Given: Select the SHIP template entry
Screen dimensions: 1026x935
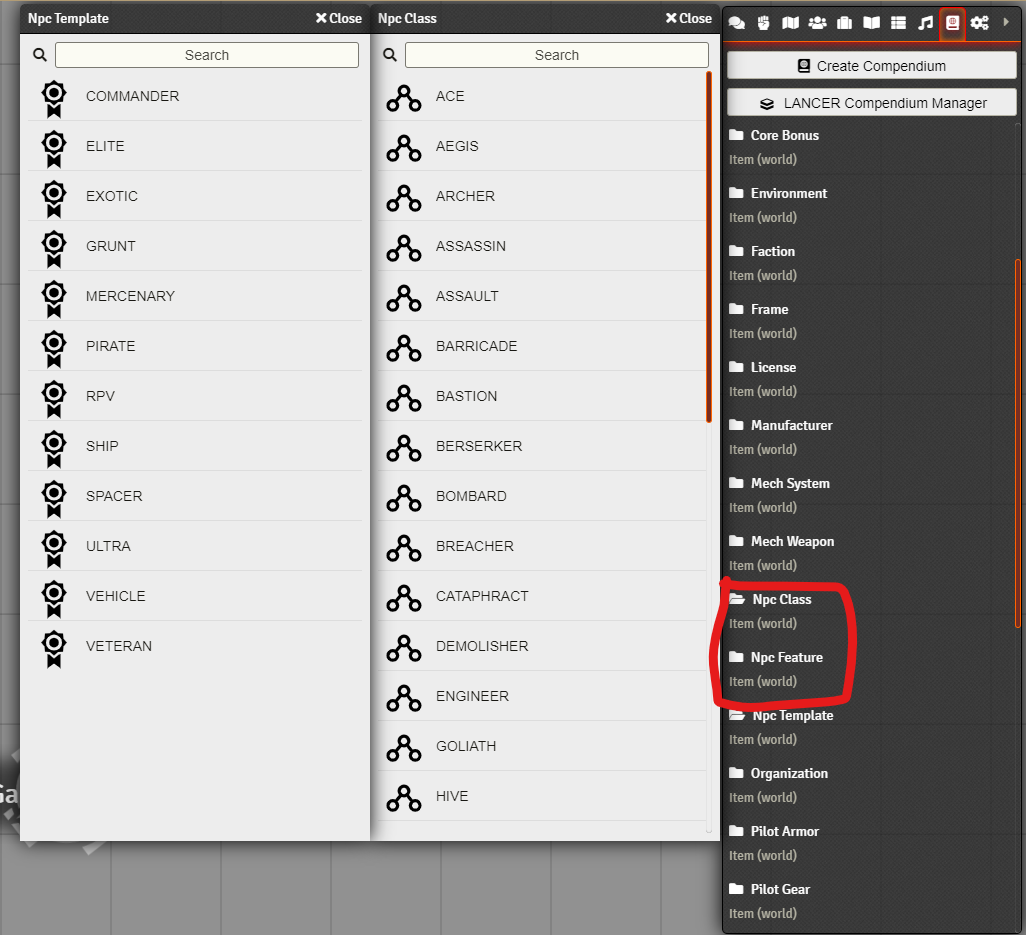Looking at the screenshot, I should coord(195,446).
